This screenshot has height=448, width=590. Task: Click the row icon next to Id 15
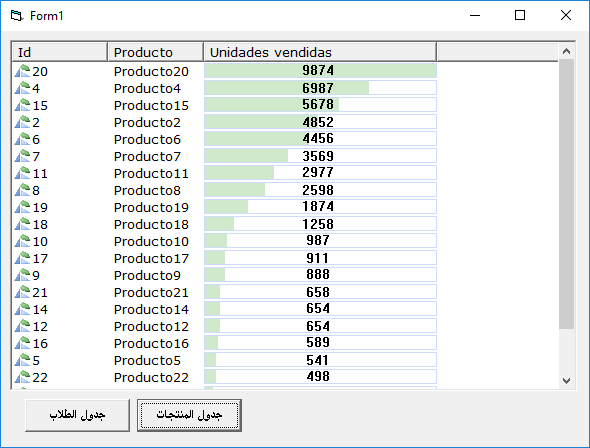point(22,105)
